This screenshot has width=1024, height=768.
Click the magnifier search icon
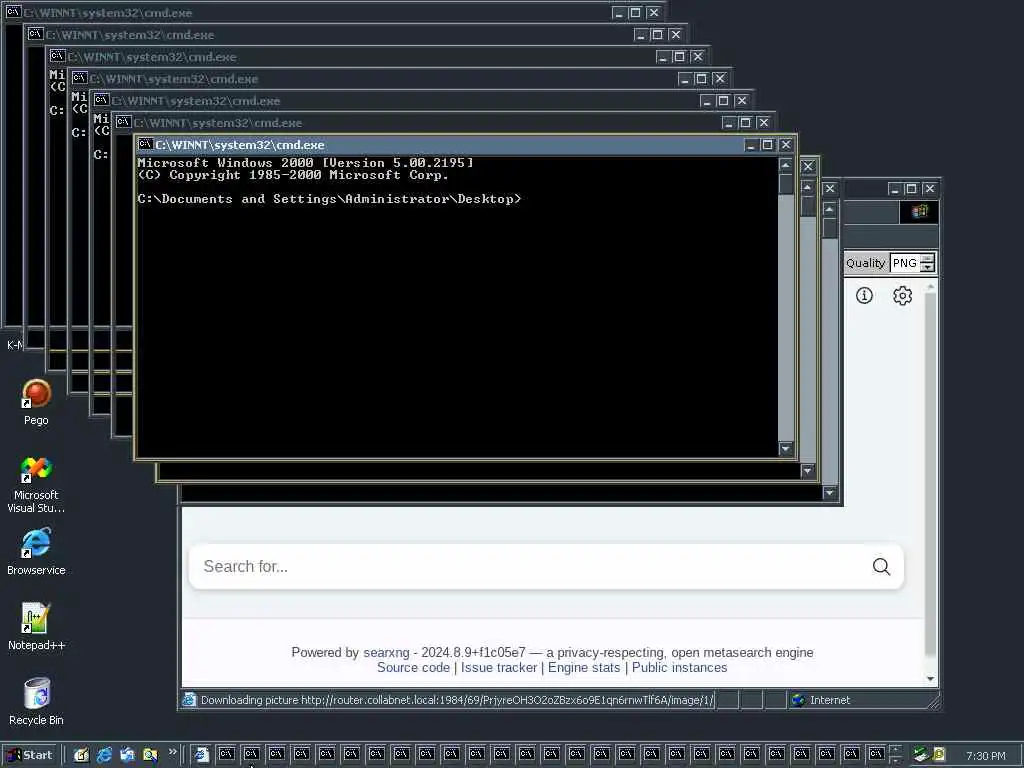[881, 566]
